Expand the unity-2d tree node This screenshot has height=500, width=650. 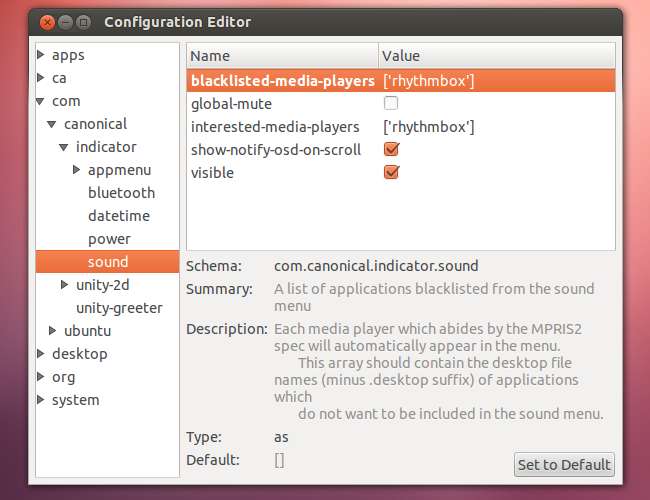pos(66,285)
